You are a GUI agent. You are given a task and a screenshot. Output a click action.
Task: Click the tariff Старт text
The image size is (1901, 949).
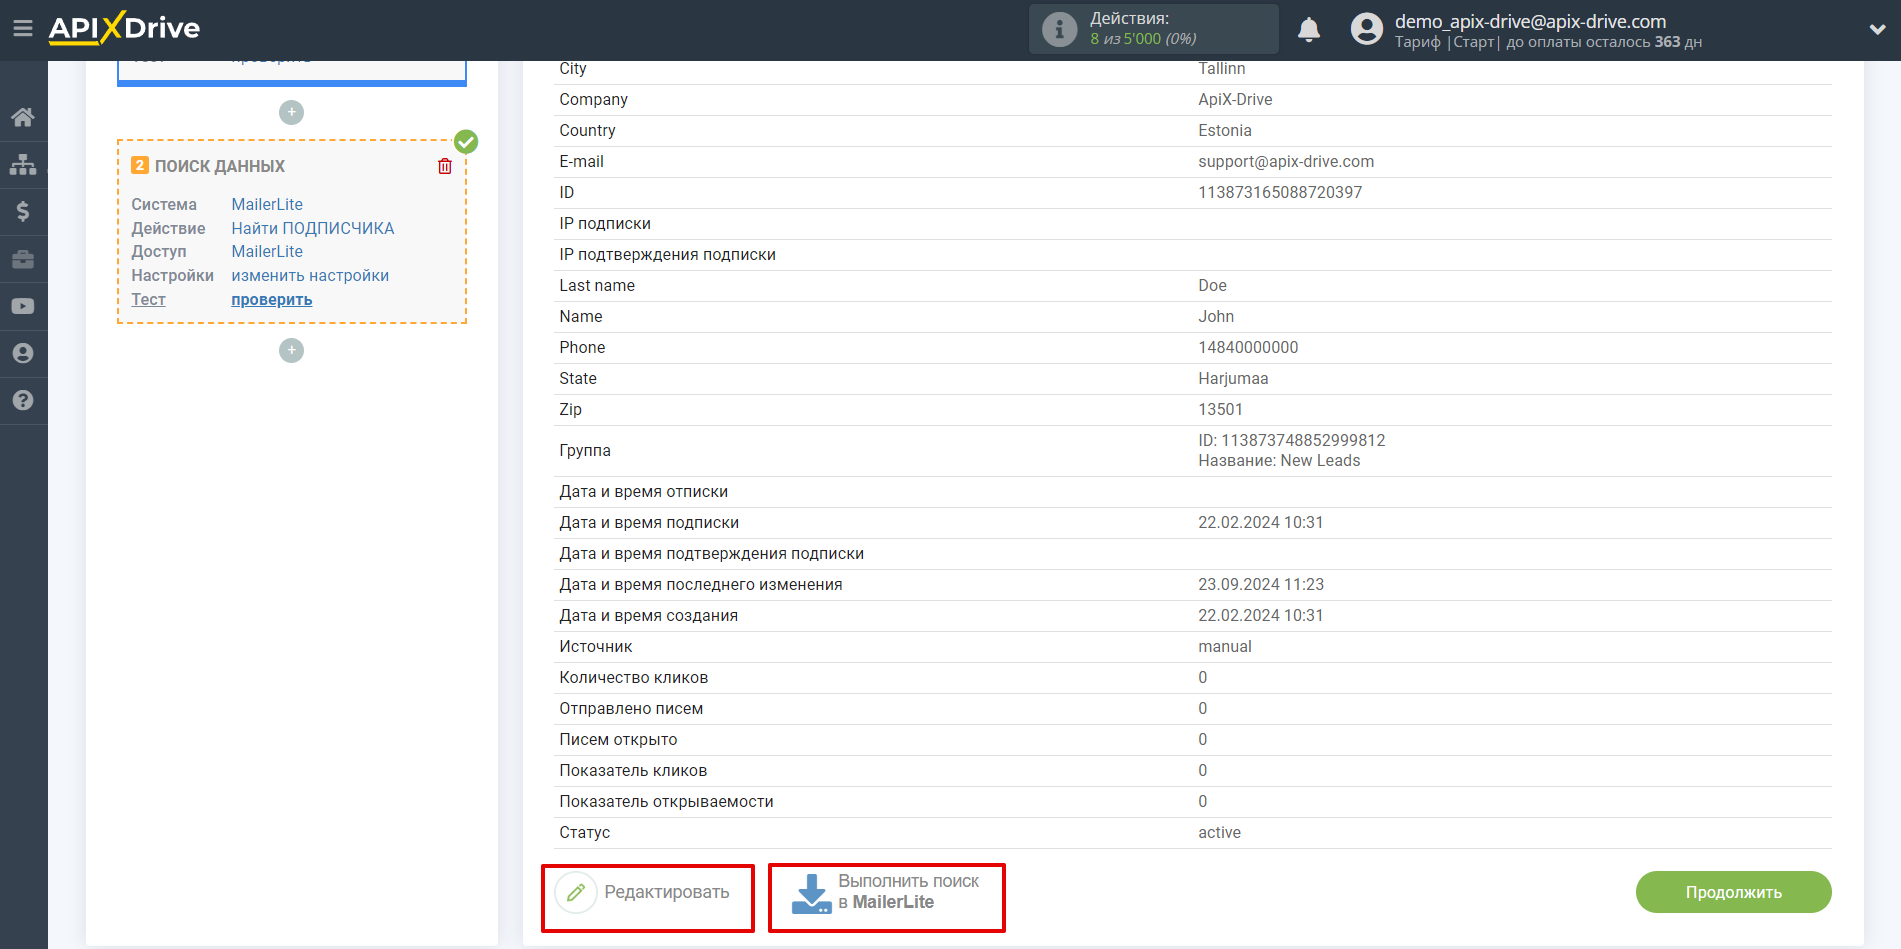click(x=1474, y=42)
